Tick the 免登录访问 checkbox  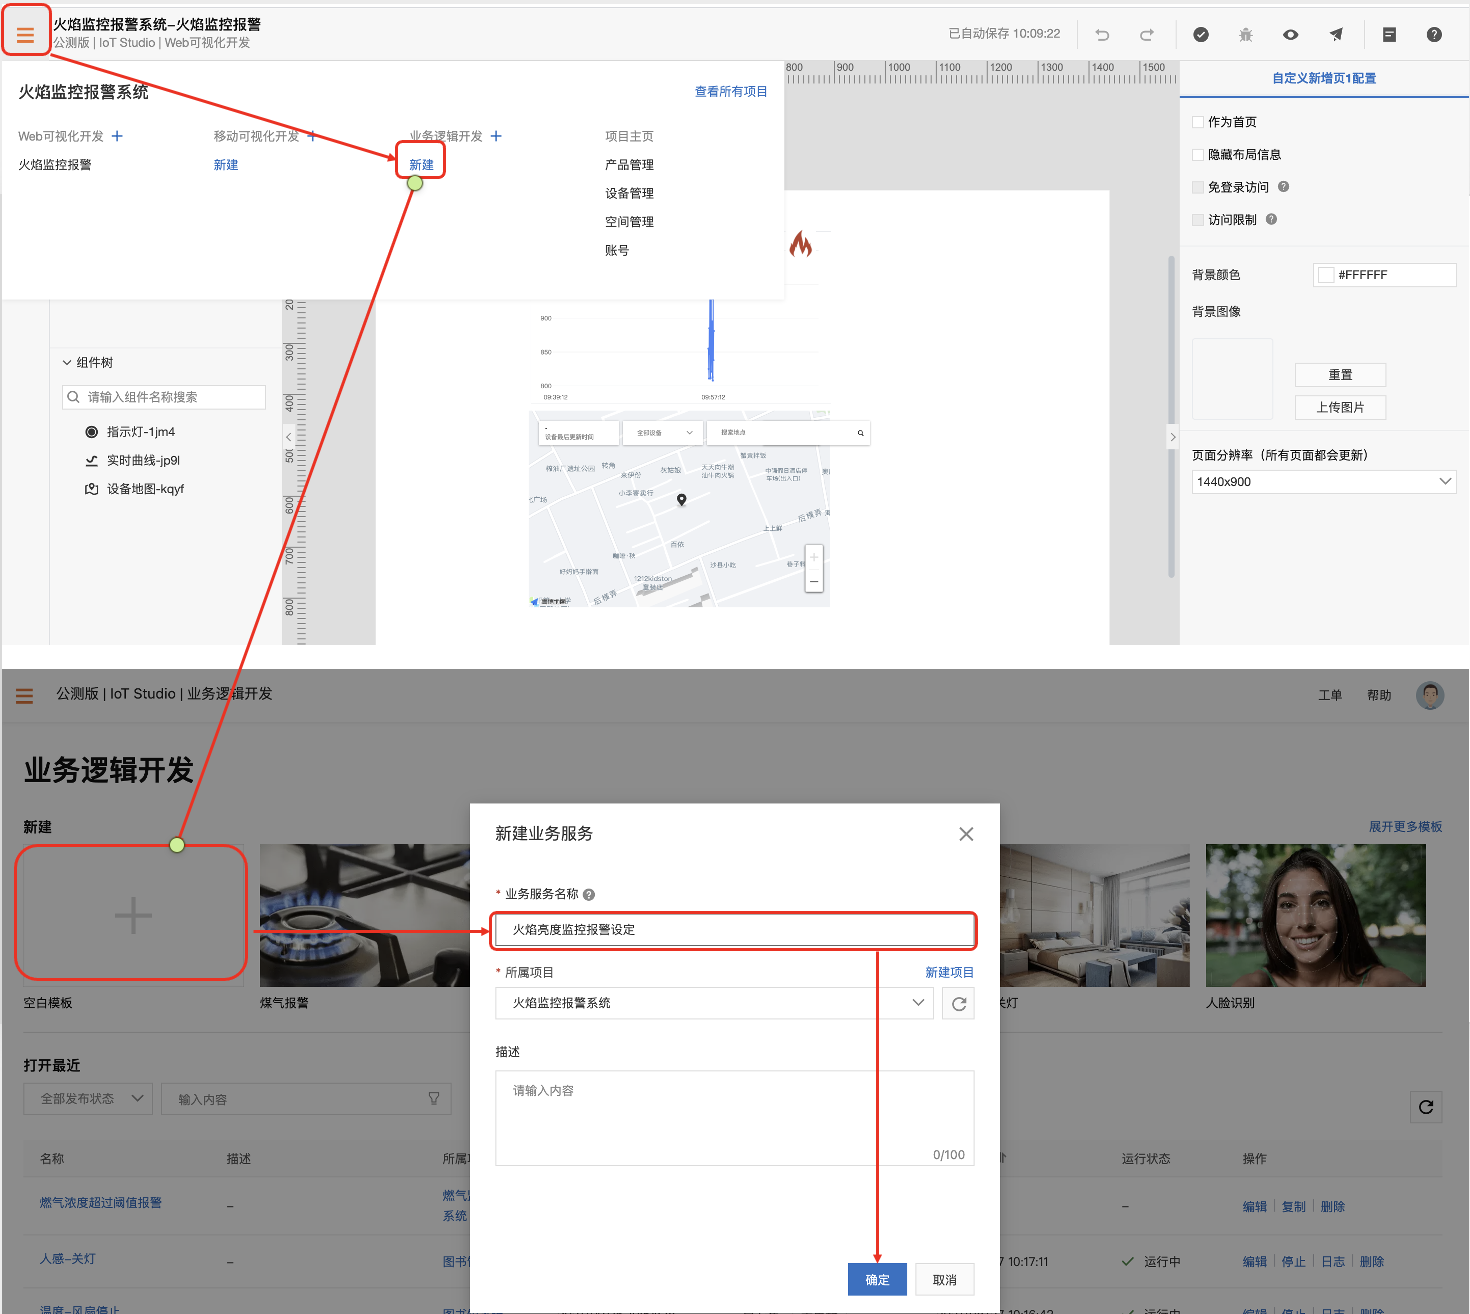(1198, 187)
